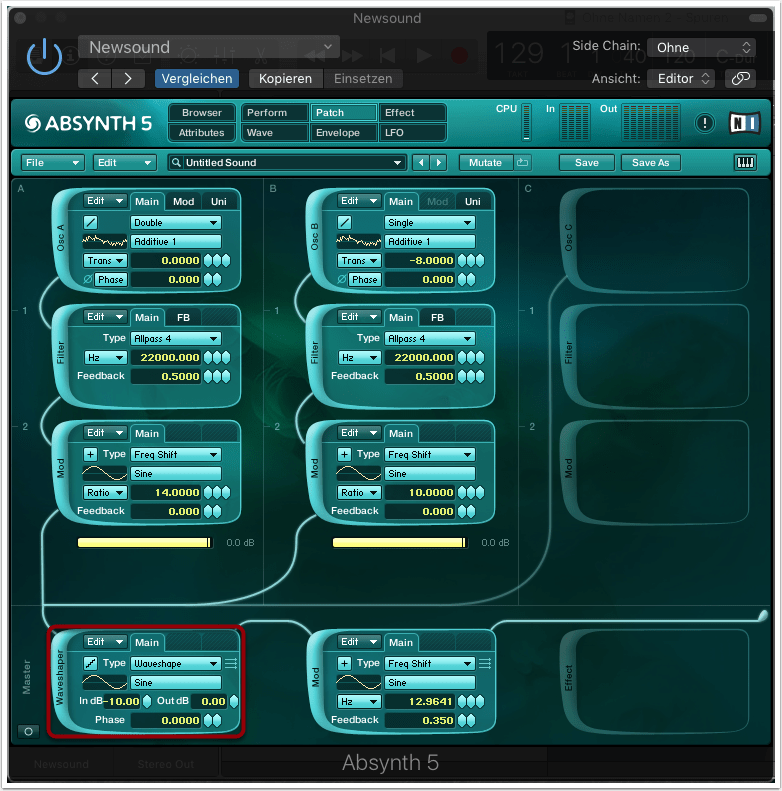The height and width of the screenshot is (791, 782).
Task: Open the Side Chain dropdown
Action: [x=701, y=47]
